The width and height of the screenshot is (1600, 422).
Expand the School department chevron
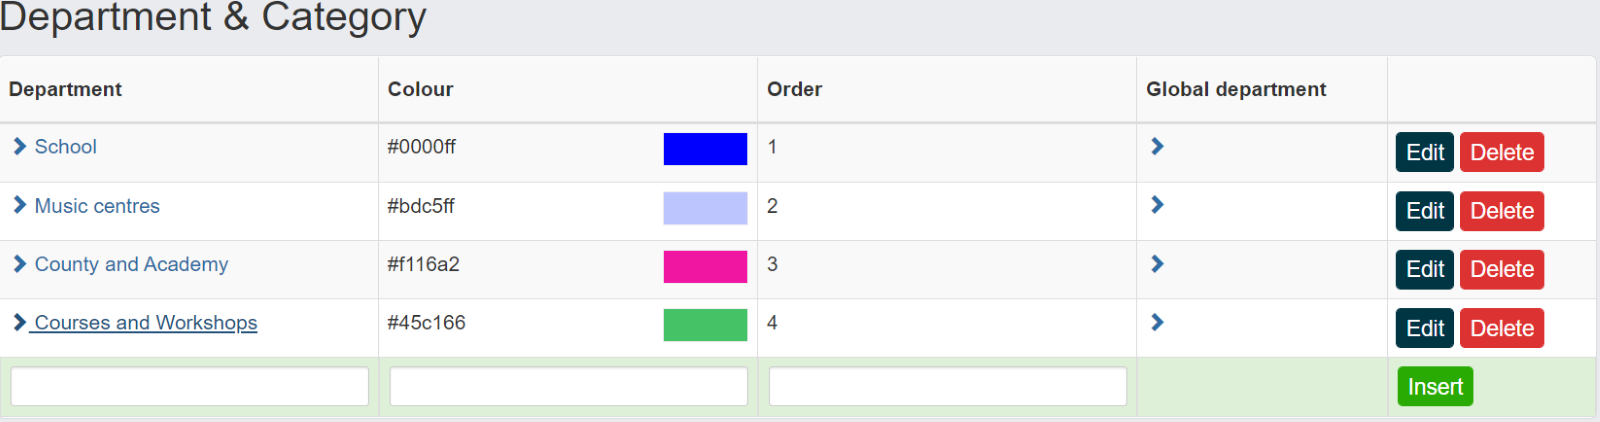point(20,147)
